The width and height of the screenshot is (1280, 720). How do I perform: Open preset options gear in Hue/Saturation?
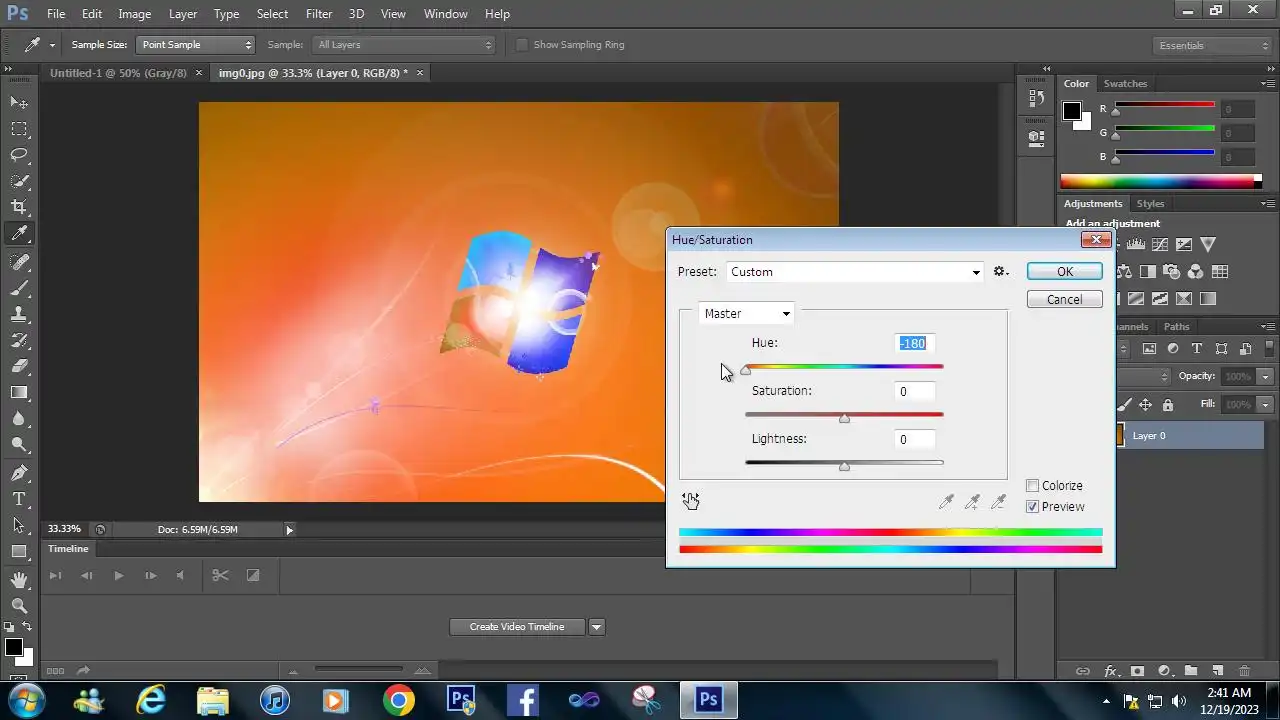(1001, 272)
